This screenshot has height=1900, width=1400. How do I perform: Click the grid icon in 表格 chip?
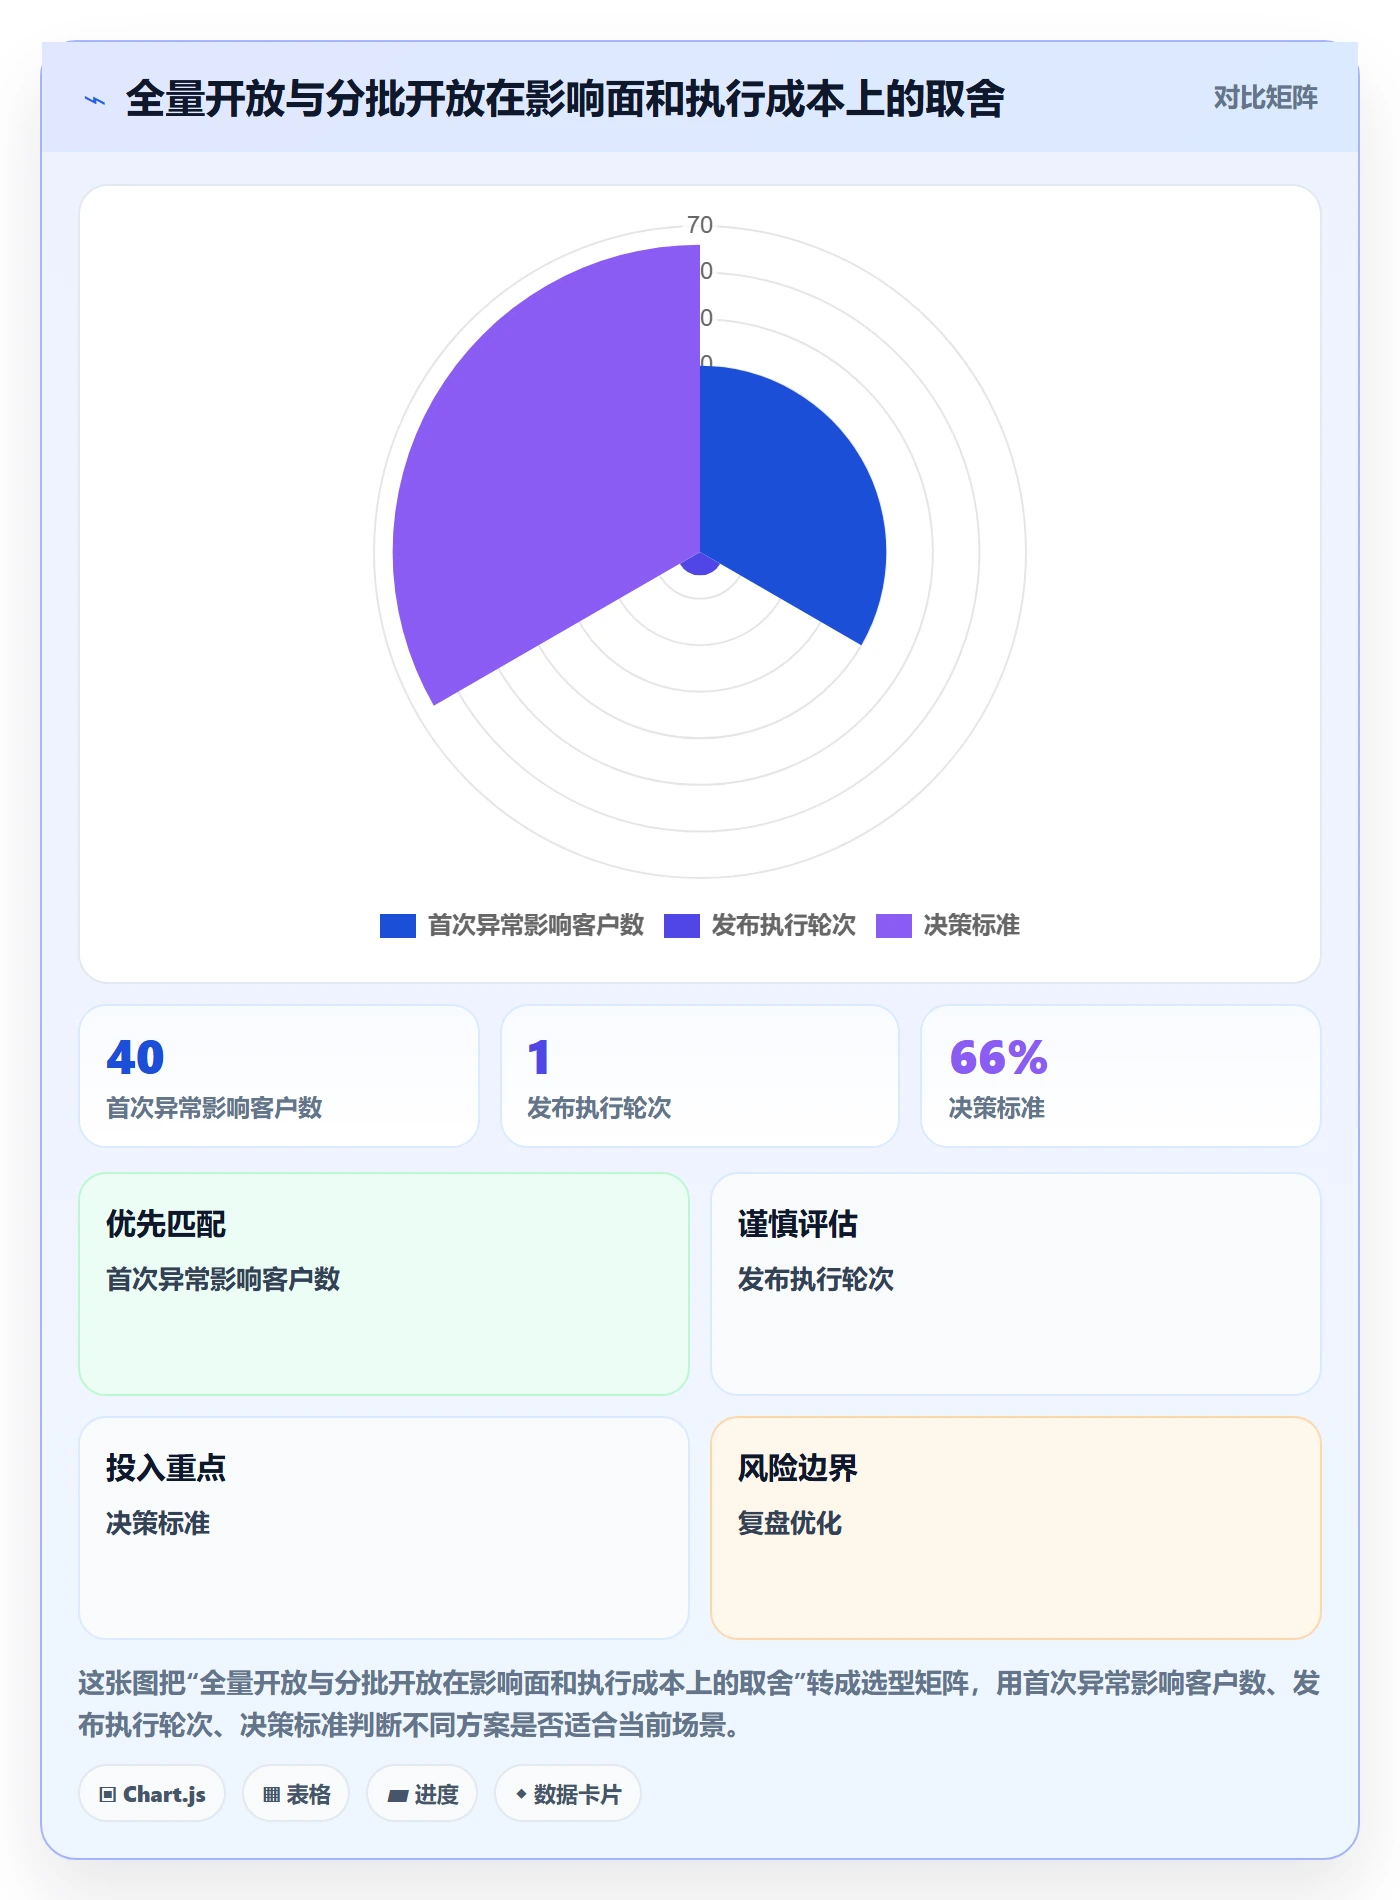(x=271, y=1795)
